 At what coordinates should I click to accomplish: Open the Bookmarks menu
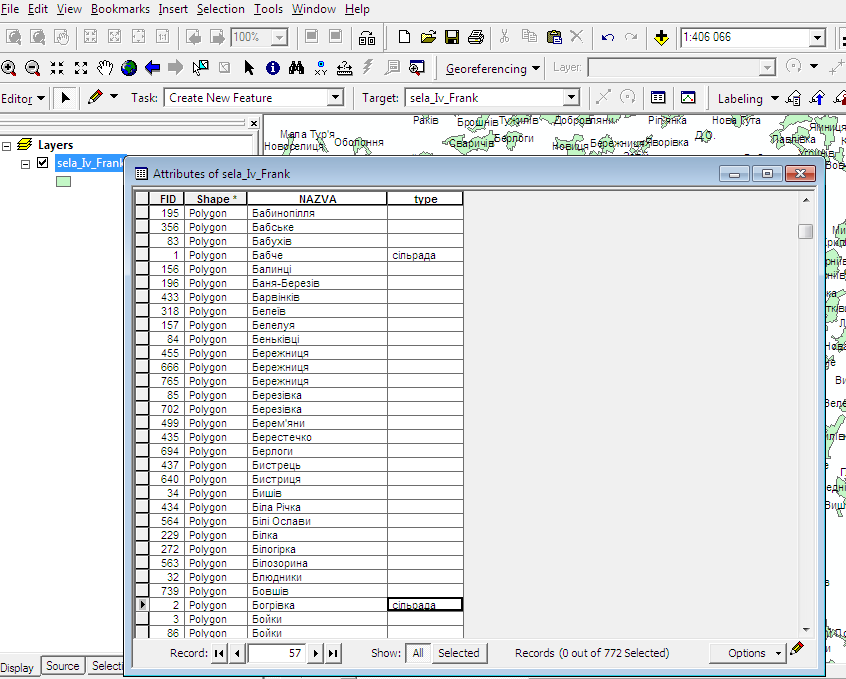120,9
